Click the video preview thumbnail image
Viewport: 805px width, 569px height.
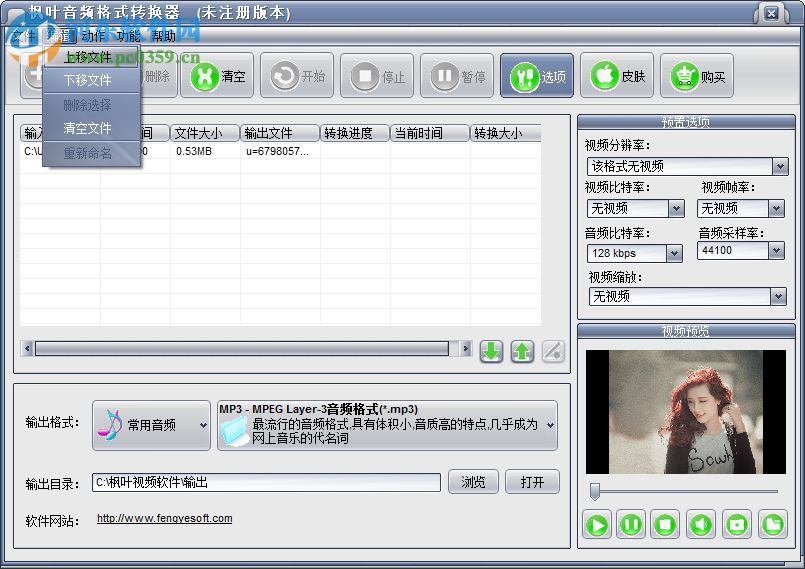pyautogui.click(x=685, y=412)
